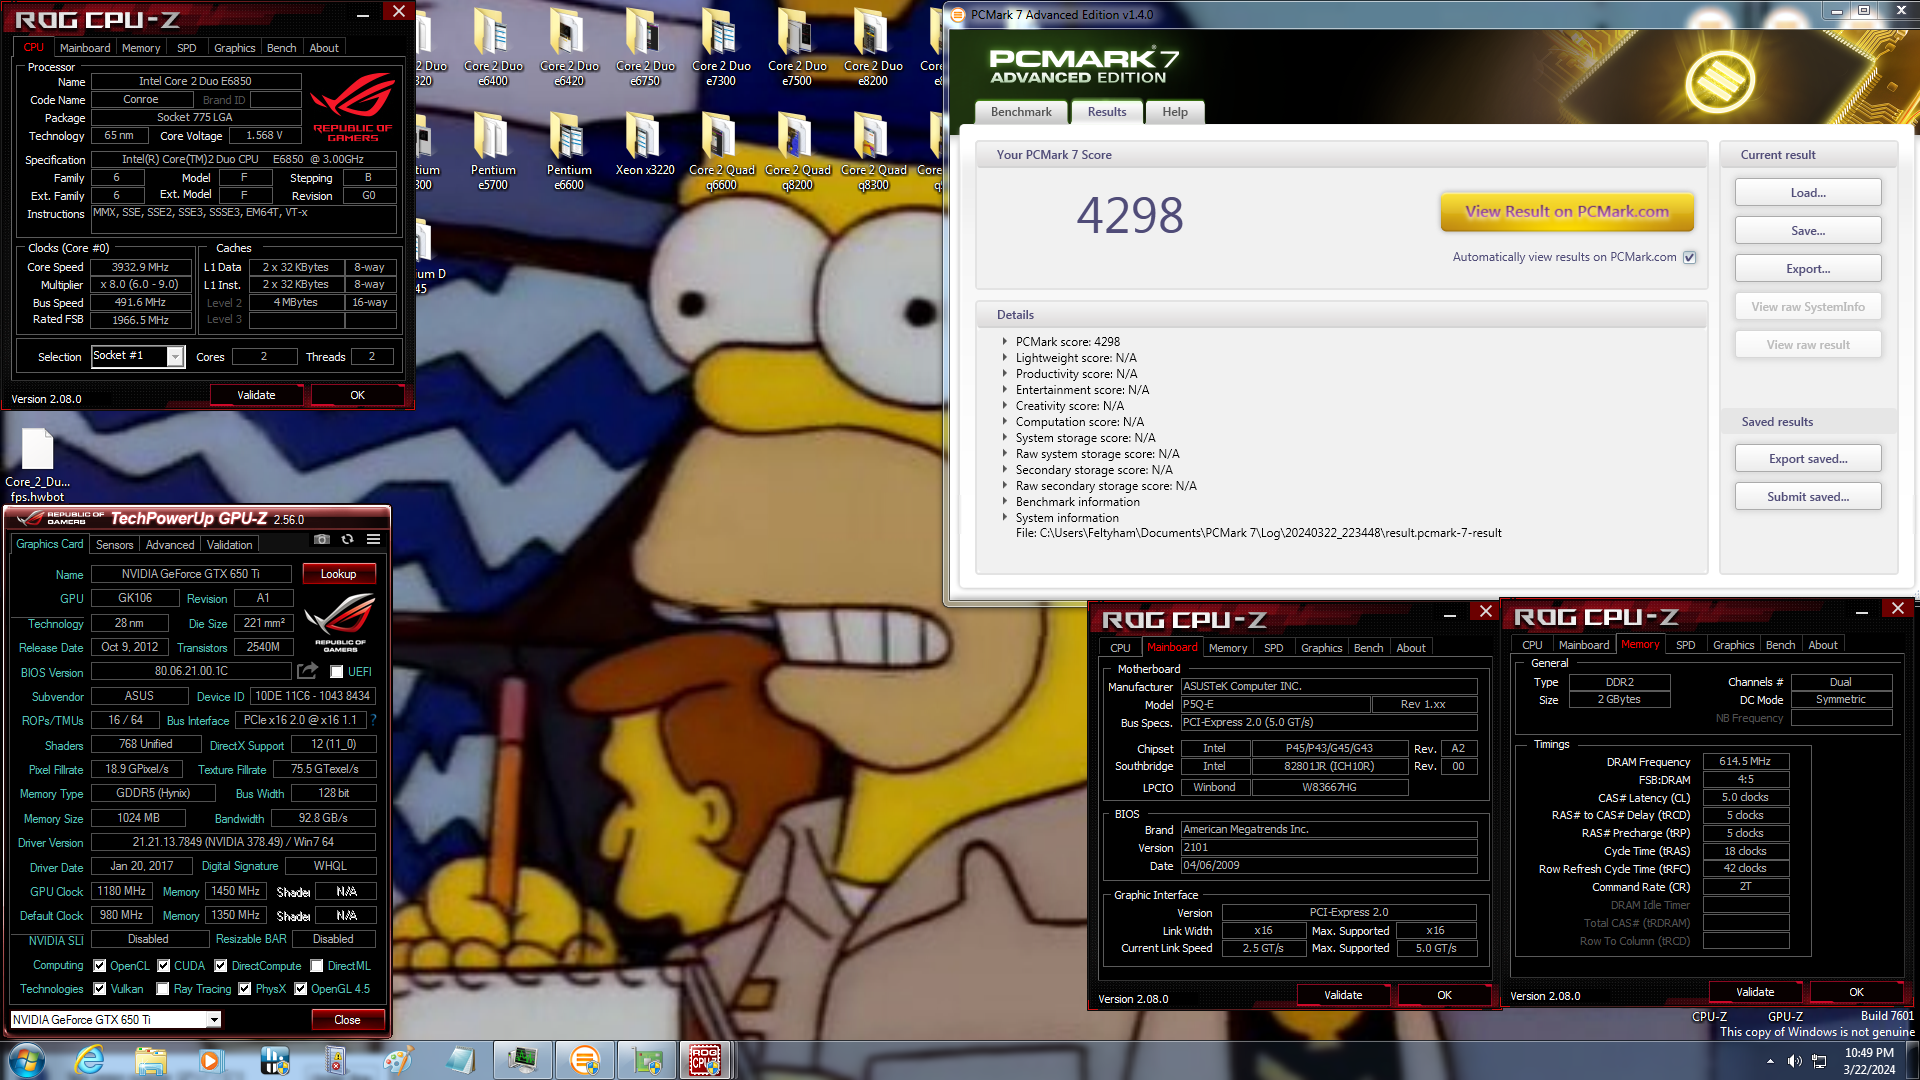Click the Export... button in PCMark
The height and width of the screenshot is (1080, 1920).
click(x=1807, y=269)
